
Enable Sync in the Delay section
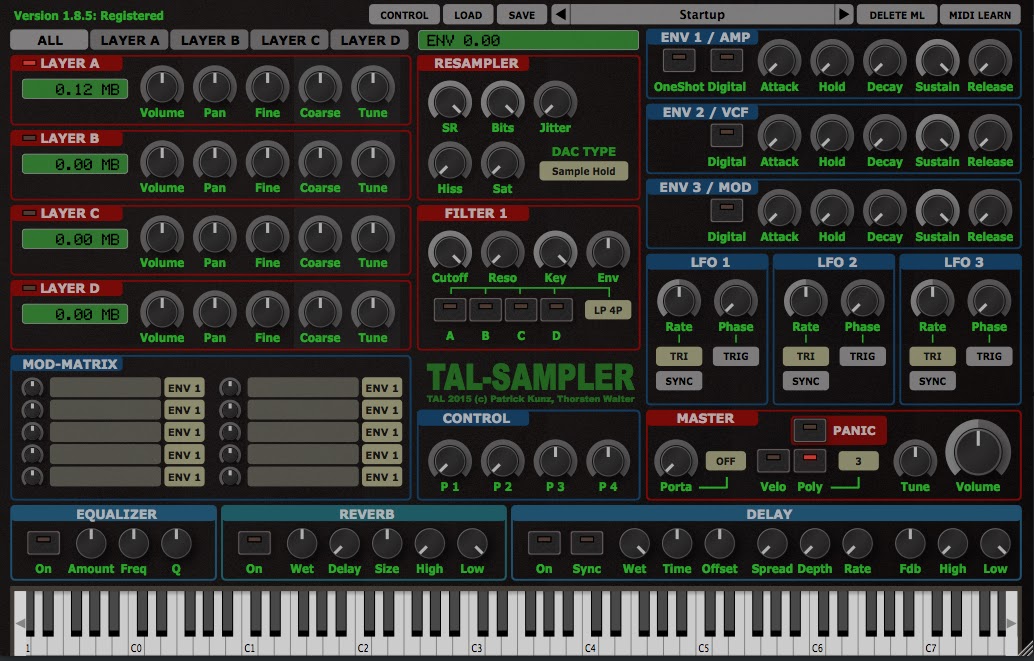[x=587, y=542]
